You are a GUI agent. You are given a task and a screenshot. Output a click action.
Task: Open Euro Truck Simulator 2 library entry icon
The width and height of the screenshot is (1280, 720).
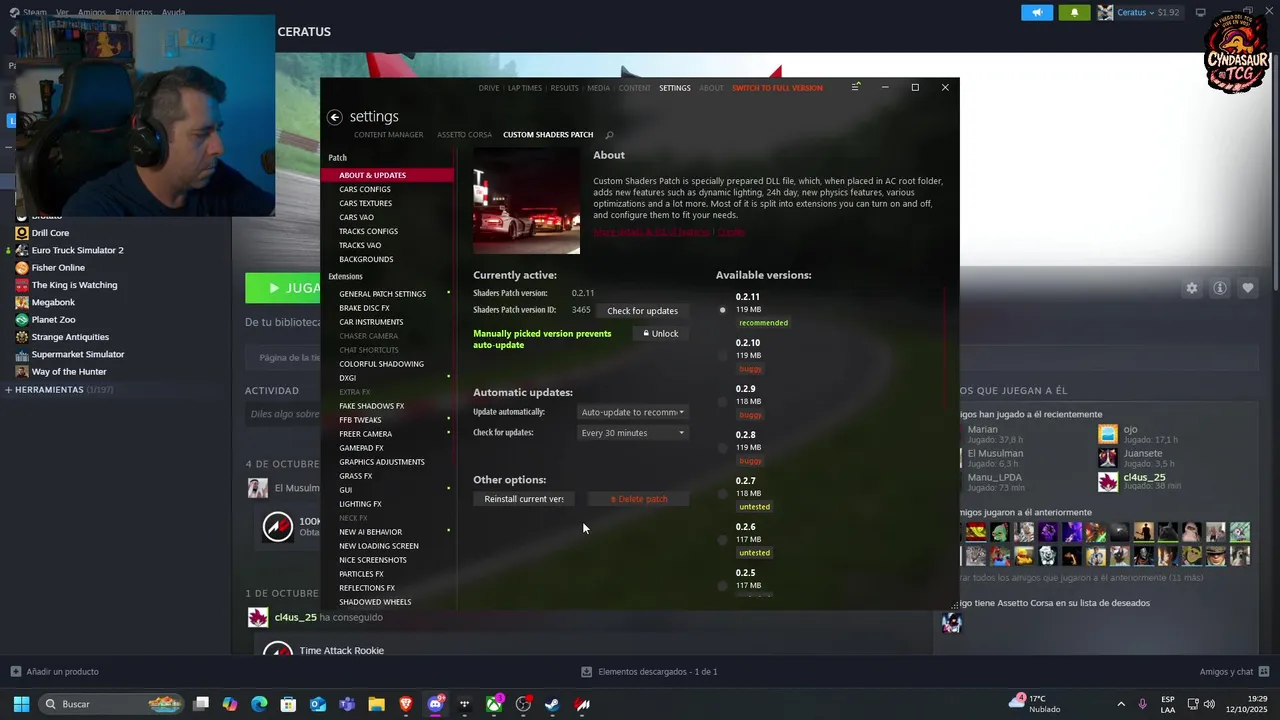click(x=22, y=250)
